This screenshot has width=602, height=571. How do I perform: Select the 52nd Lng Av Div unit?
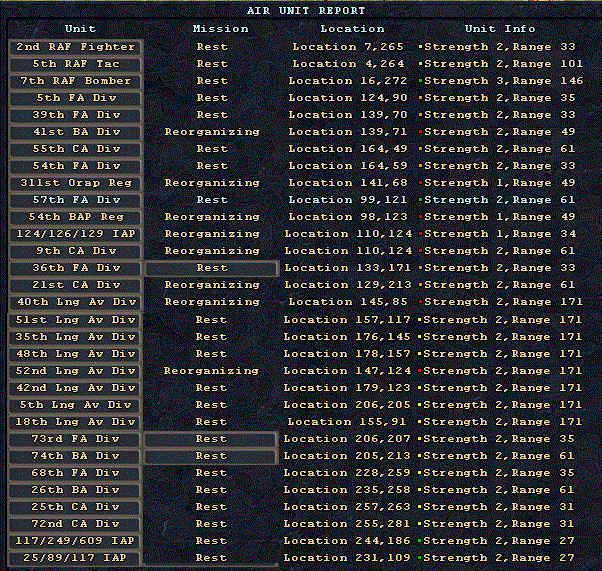[x=74, y=371]
